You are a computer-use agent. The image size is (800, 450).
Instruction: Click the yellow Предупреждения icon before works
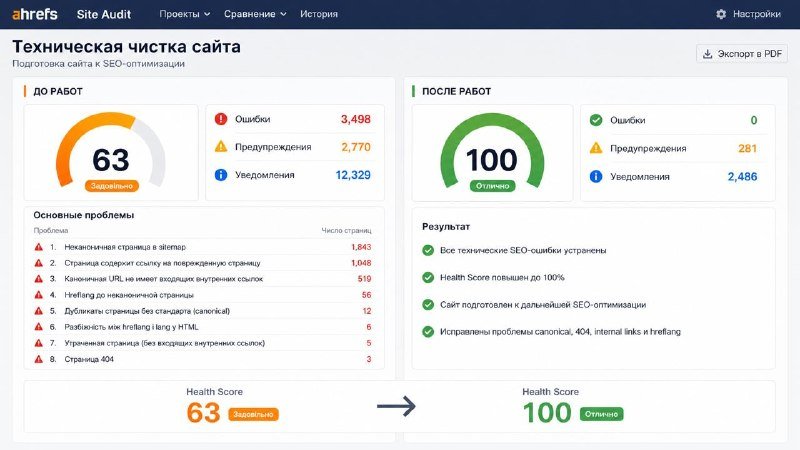tap(220, 146)
